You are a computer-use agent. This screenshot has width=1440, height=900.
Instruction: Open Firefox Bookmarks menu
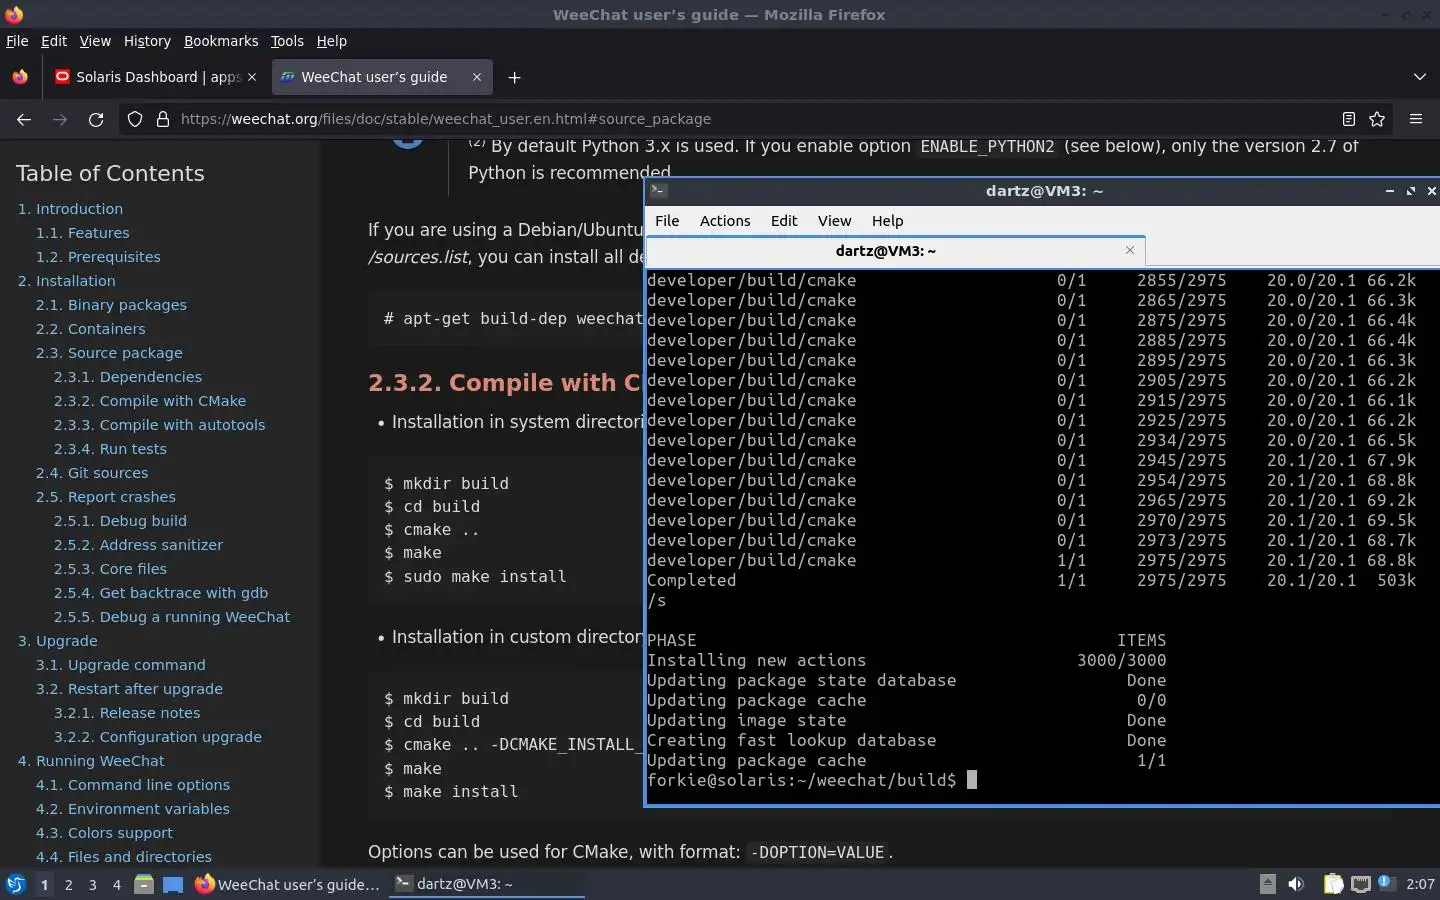pos(221,41)
